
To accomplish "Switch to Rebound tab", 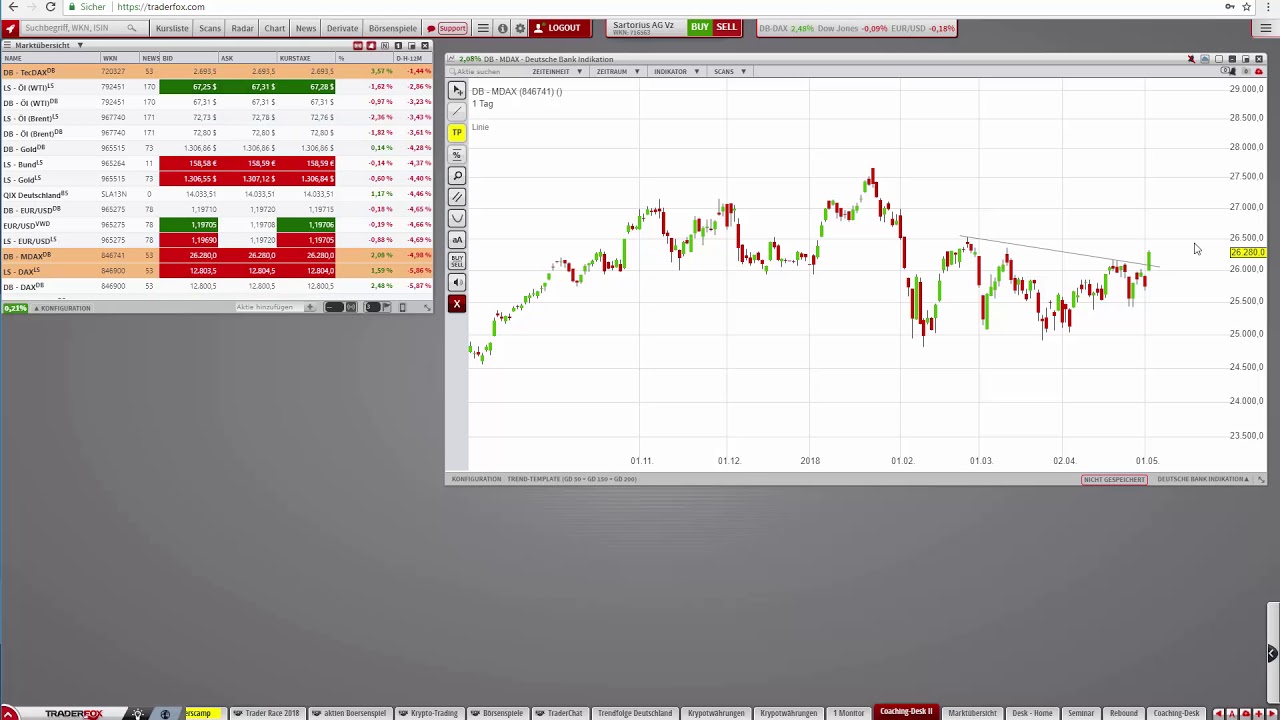I will [x=1123, y=713].
